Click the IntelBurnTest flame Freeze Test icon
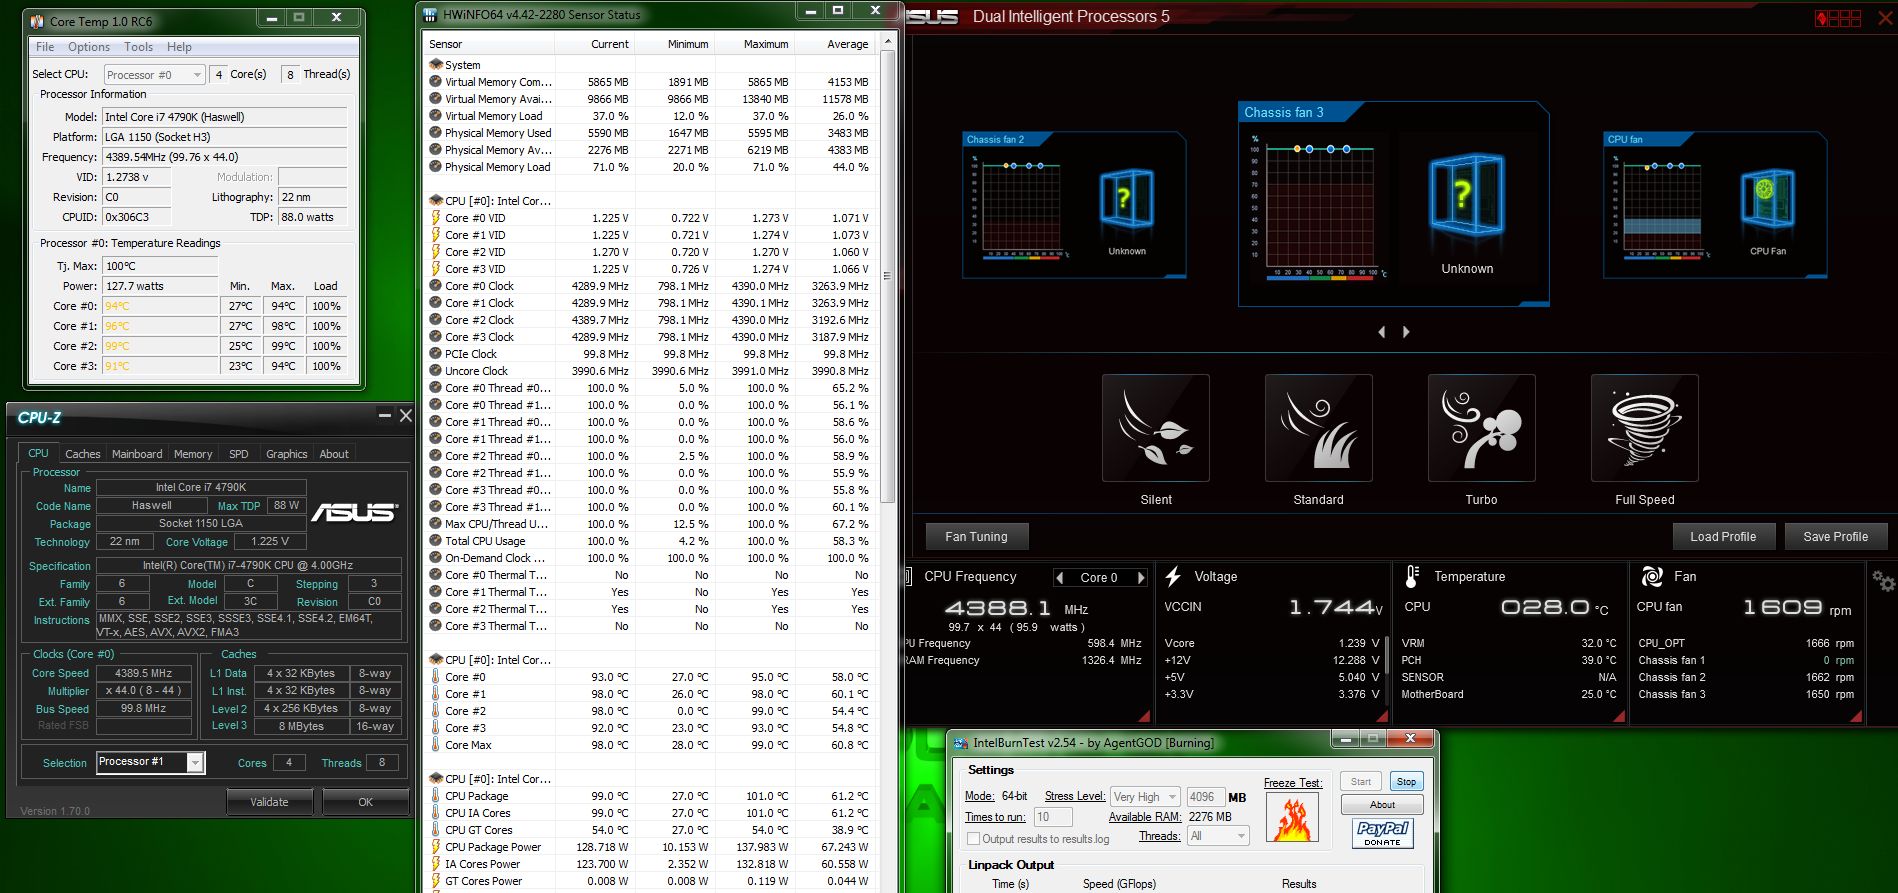The height and width of the screenshot is (893, 1898). pyautogui.click(x=1292, y=817)
